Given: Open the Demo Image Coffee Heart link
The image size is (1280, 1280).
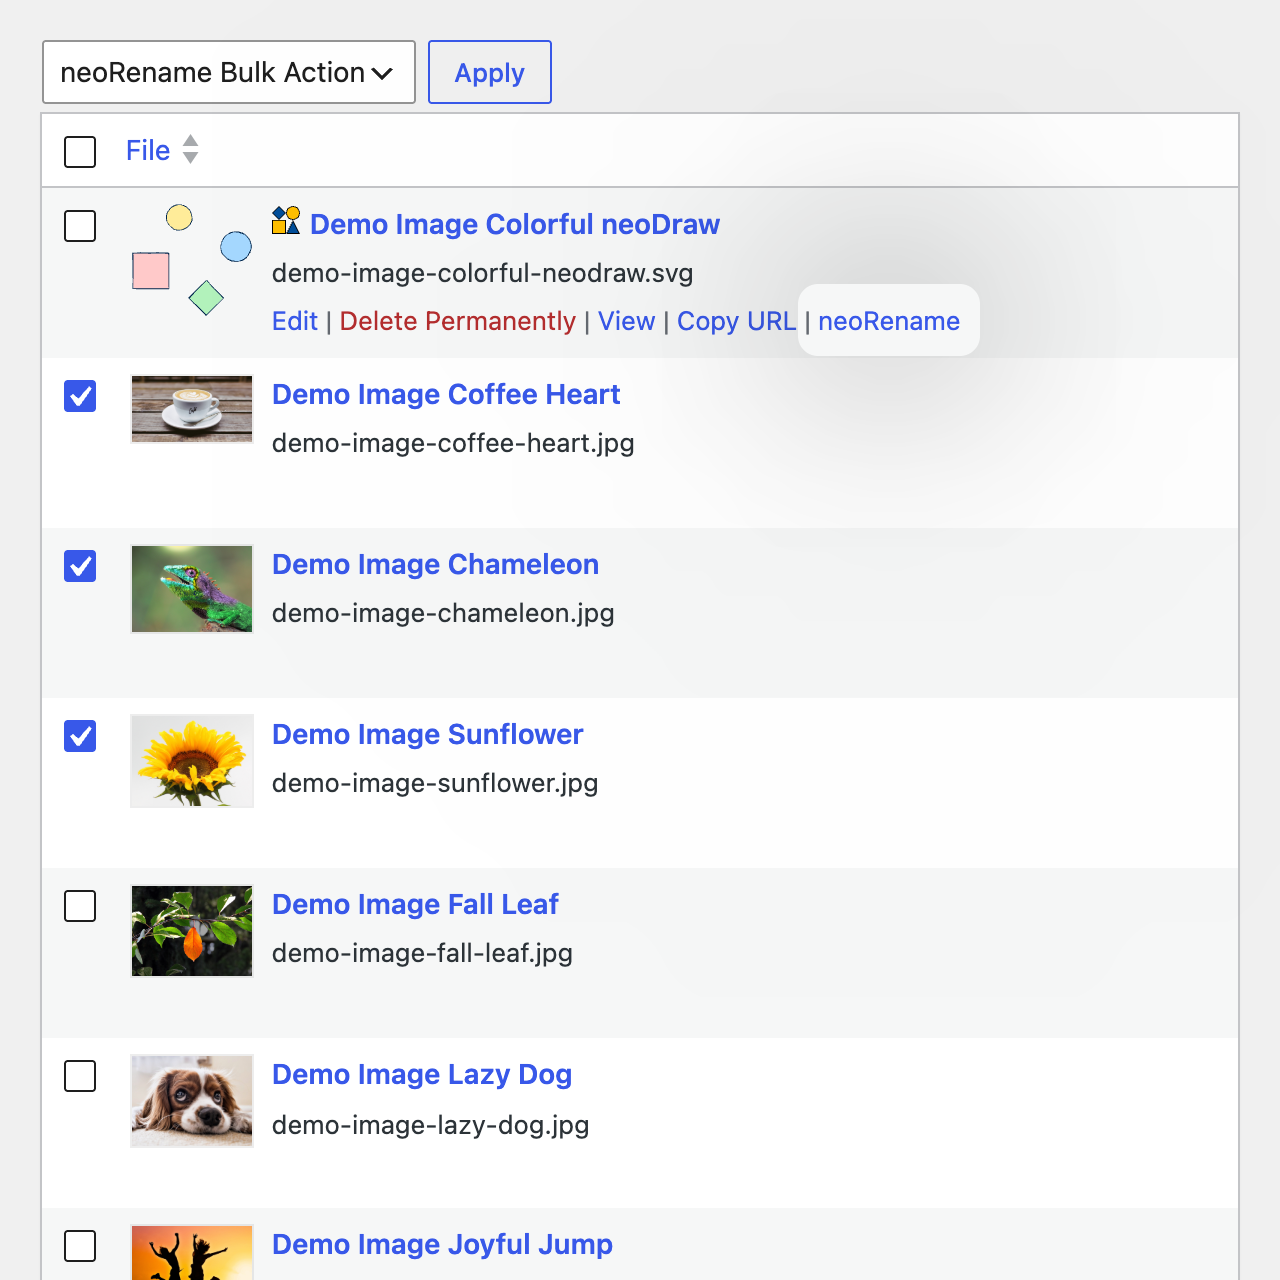Looking at the screenshot, I should pos(446,394).
